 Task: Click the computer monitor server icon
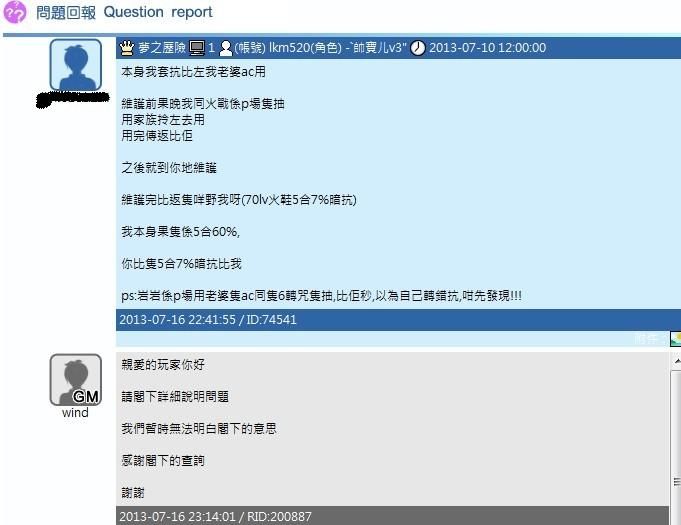coord(197,48)
